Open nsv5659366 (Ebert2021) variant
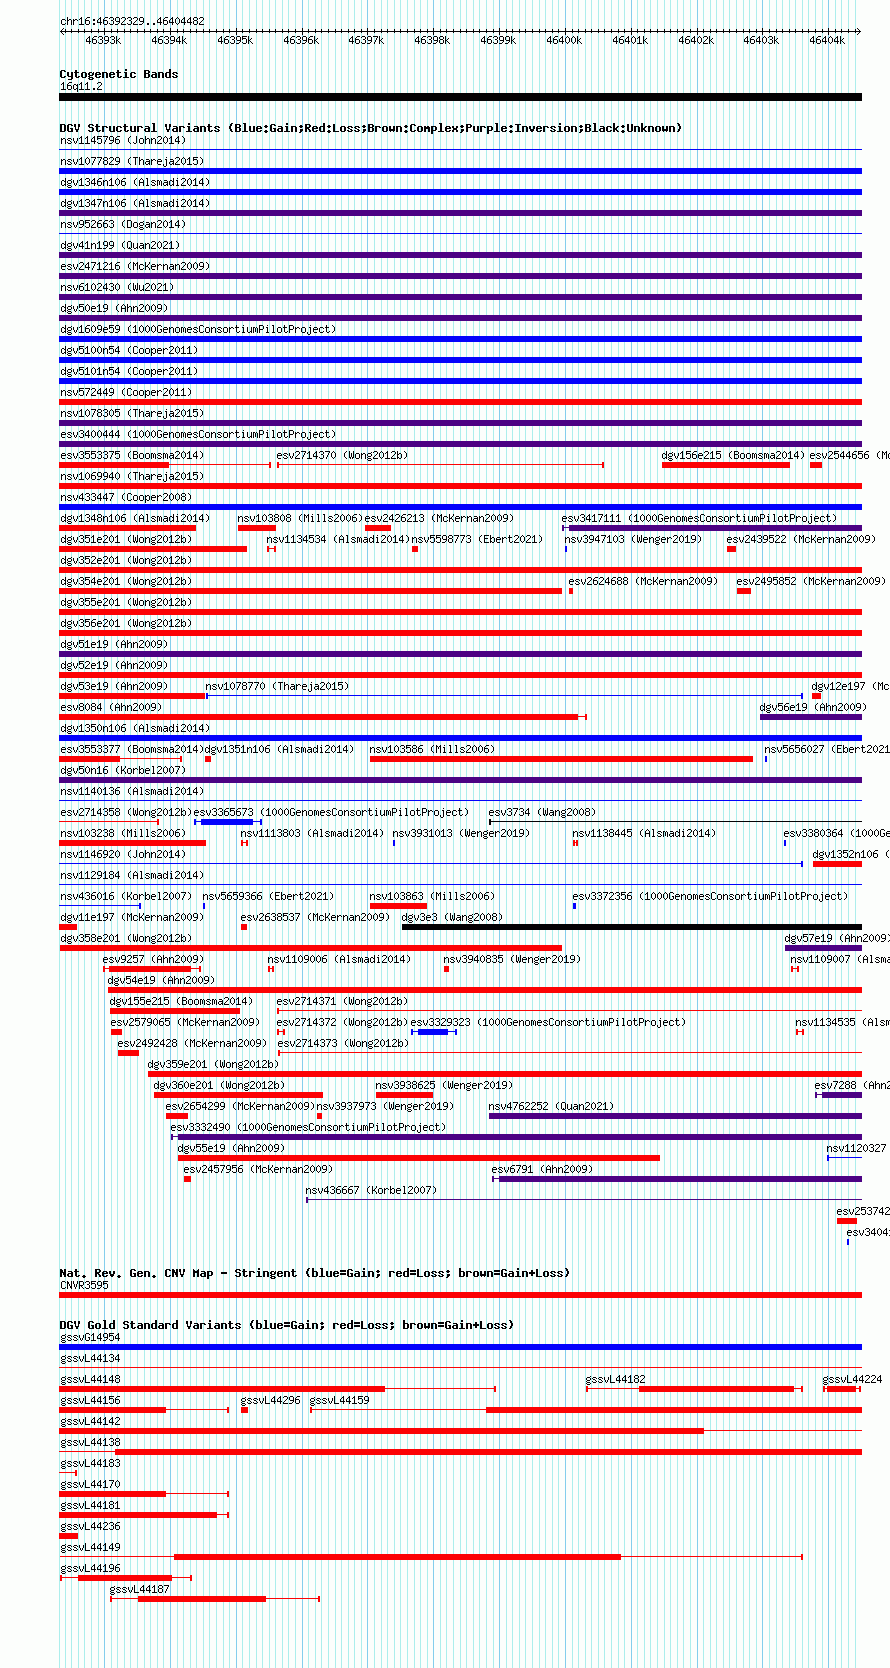 268,896
